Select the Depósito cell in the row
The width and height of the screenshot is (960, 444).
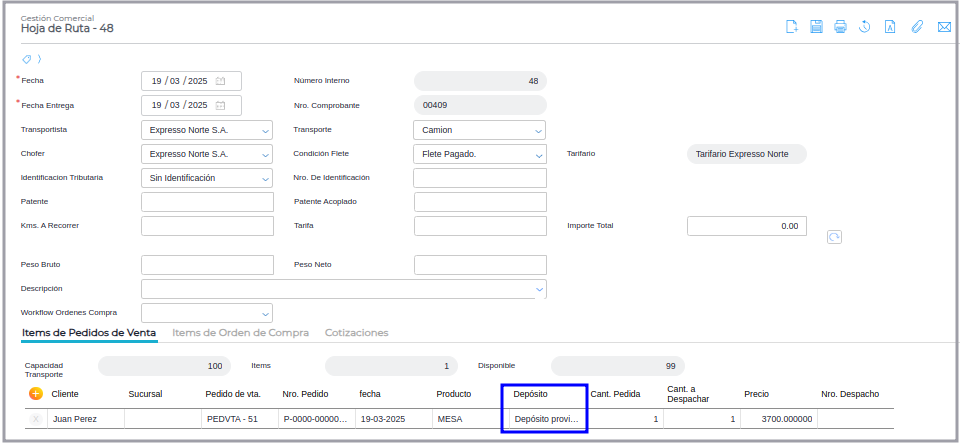click(x=545, y=419)
